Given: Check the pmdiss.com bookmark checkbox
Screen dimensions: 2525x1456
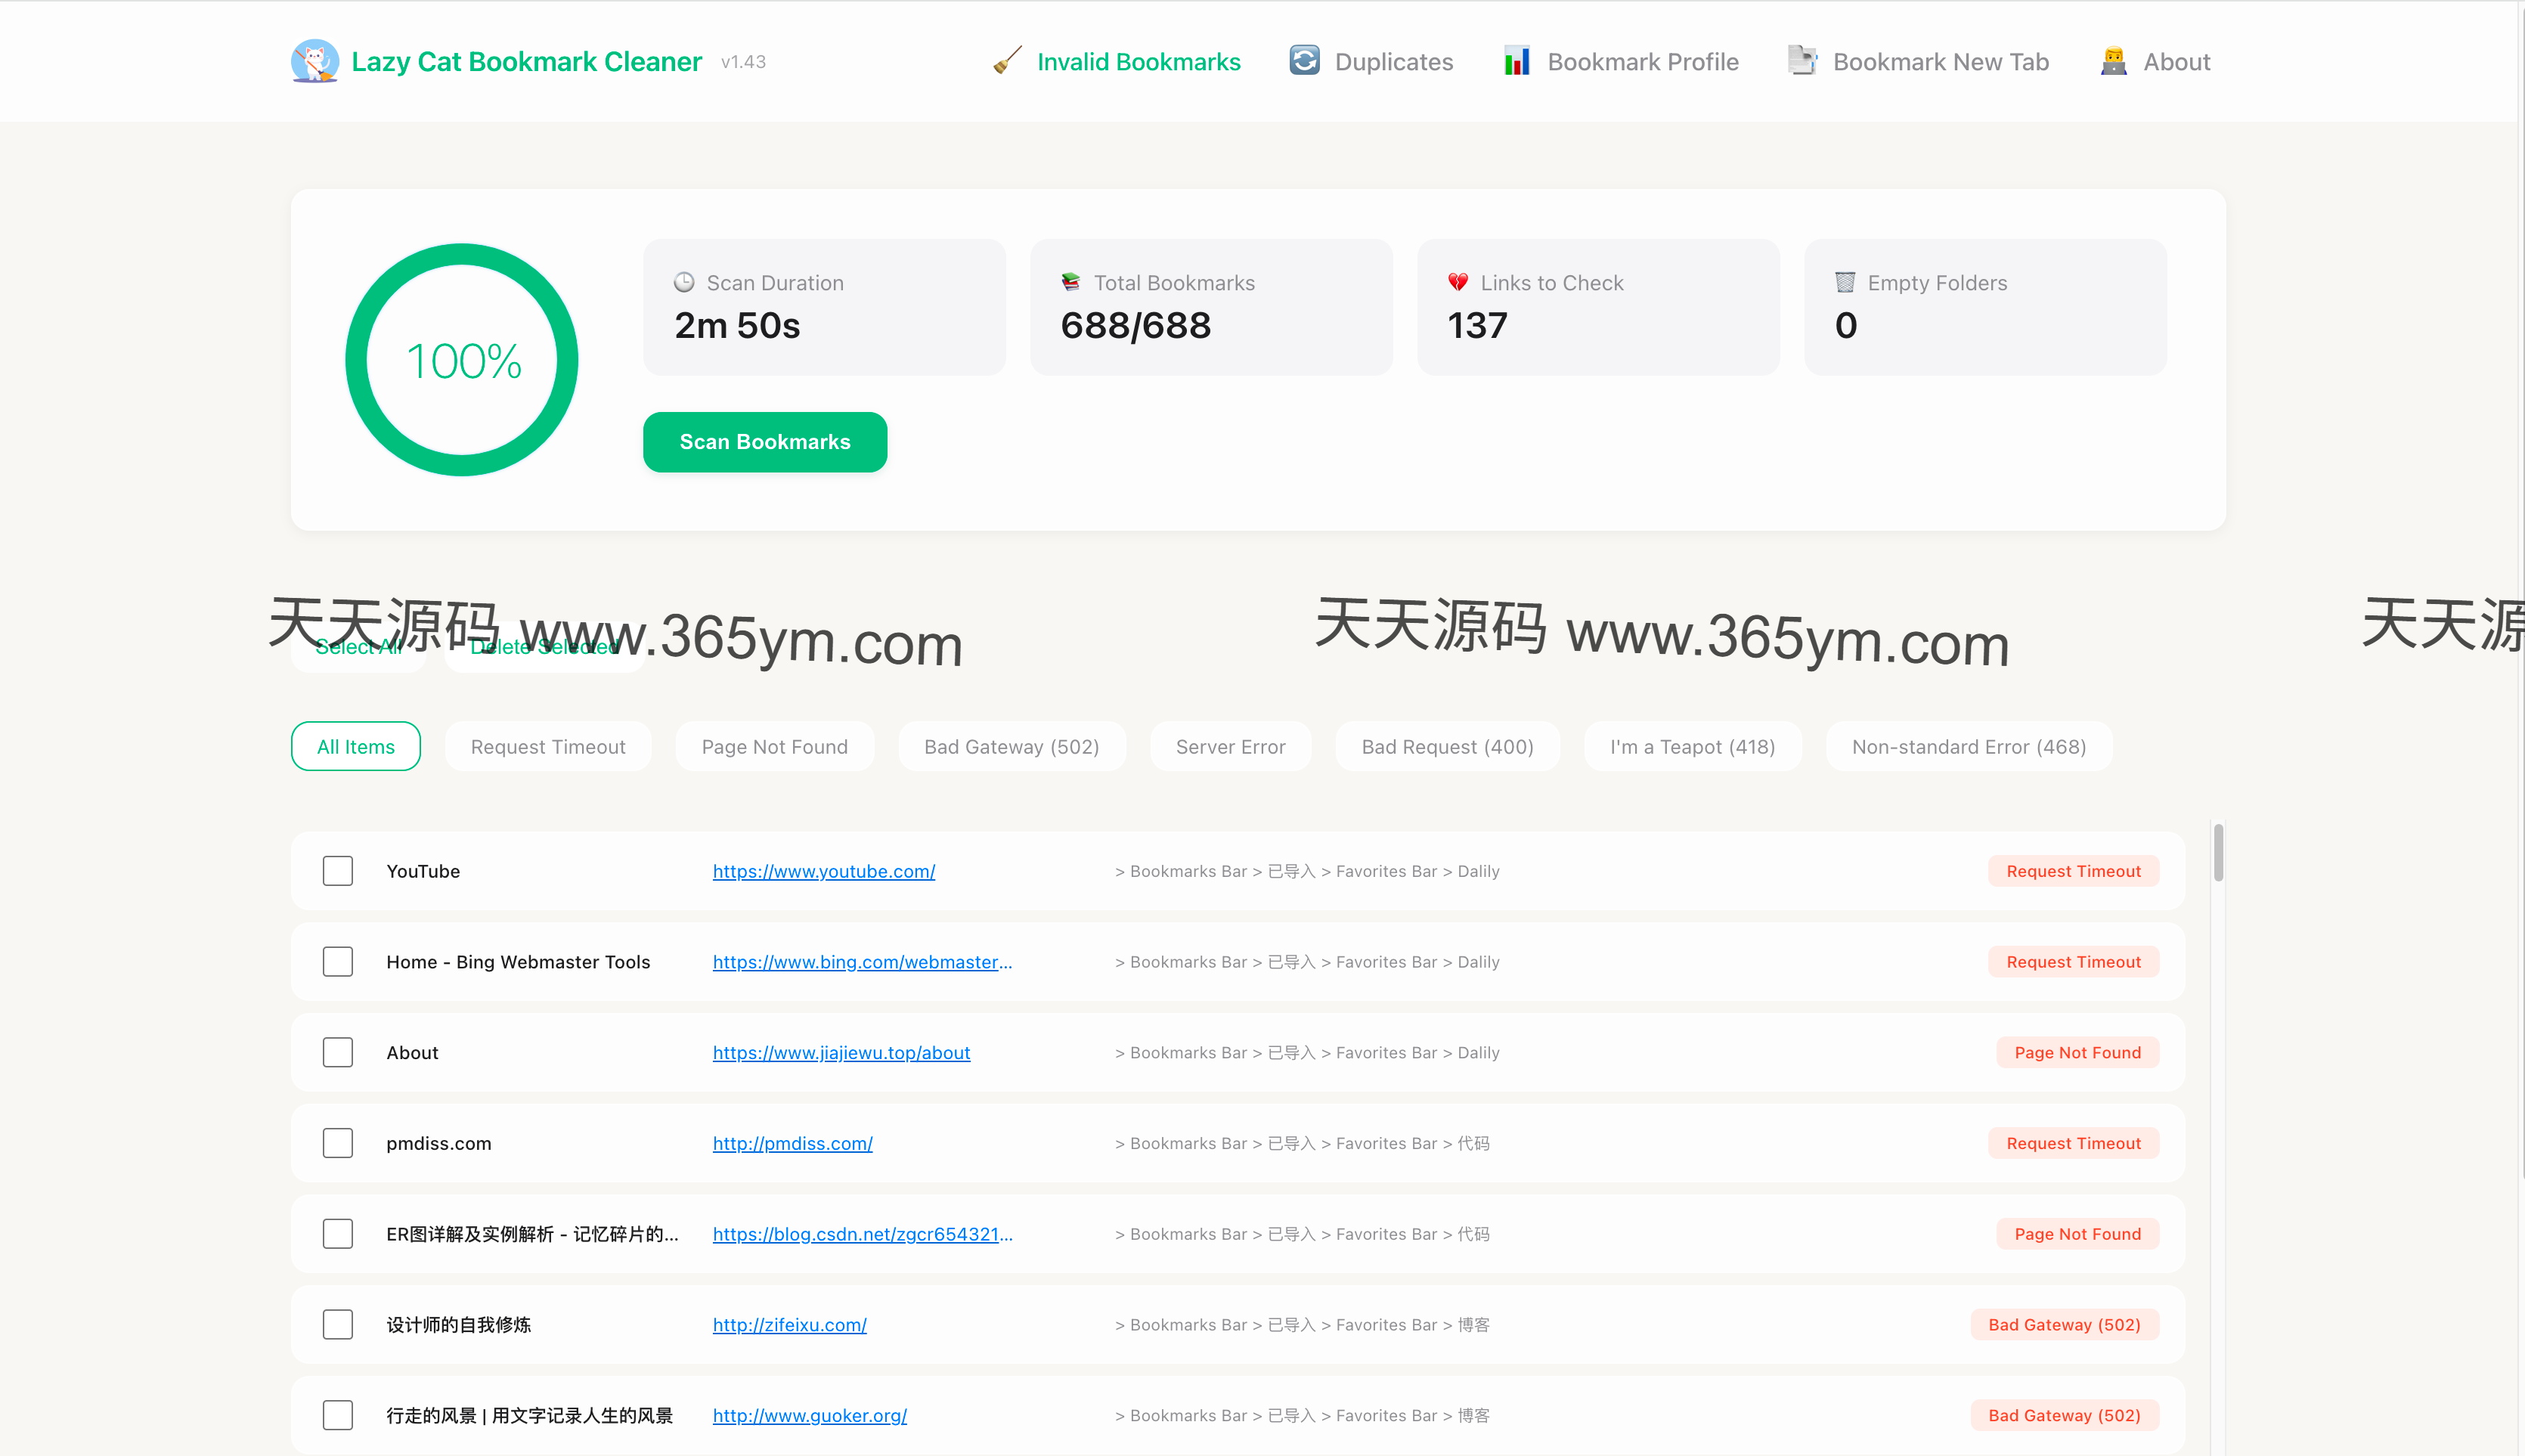Looking at the screenshot, I should (x=338, y=1143).
